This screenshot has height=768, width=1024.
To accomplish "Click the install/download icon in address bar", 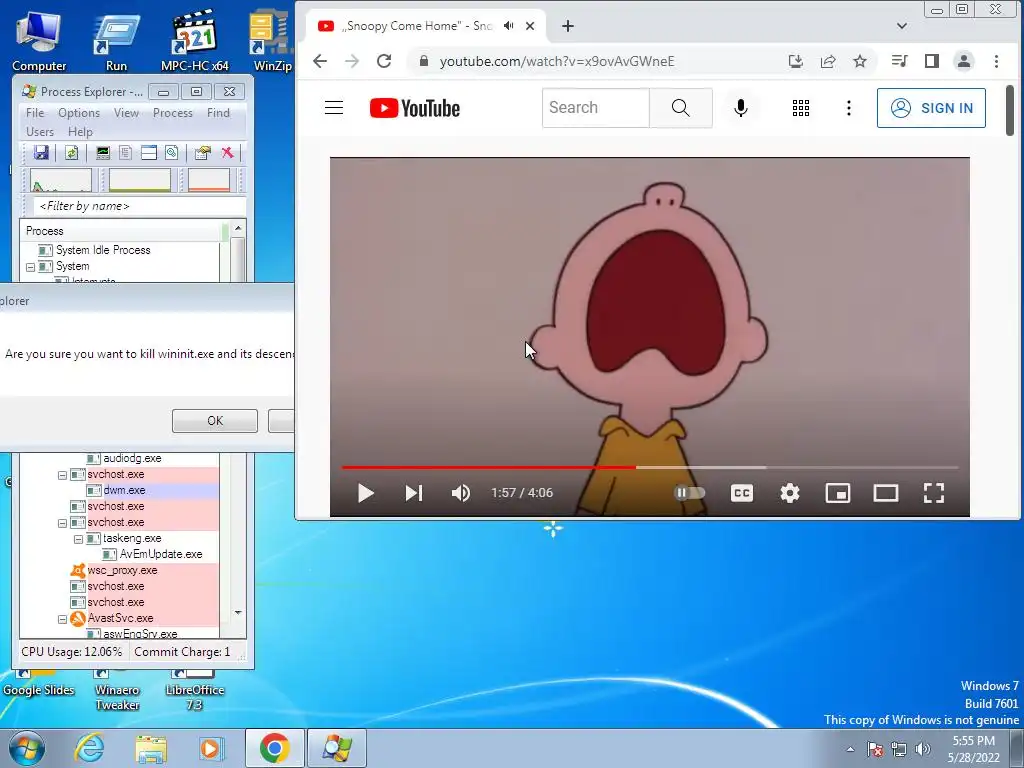I will click(795, 61).
